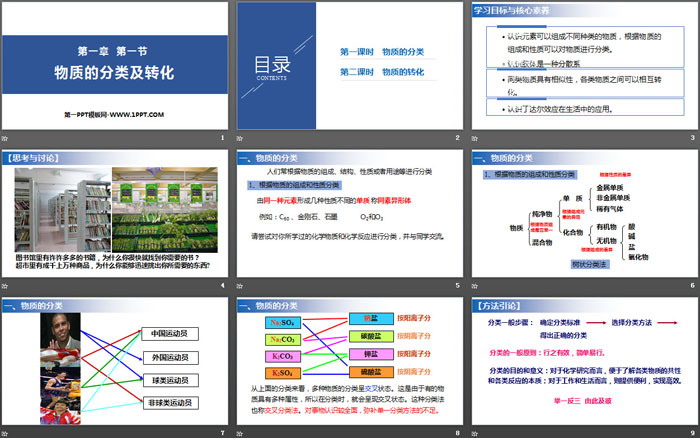Select the 目录 contents slide thumbnail

[349, 66]
